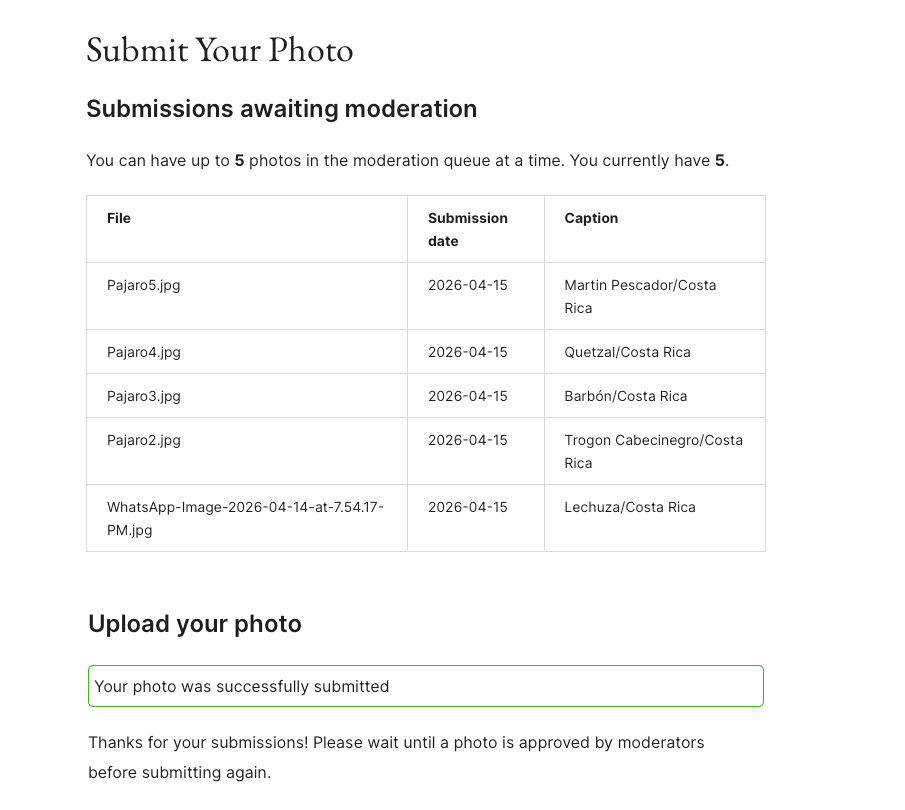Click the Pajaro2.jpg file name
Screen dimensions: 905x810
[144, 440]
